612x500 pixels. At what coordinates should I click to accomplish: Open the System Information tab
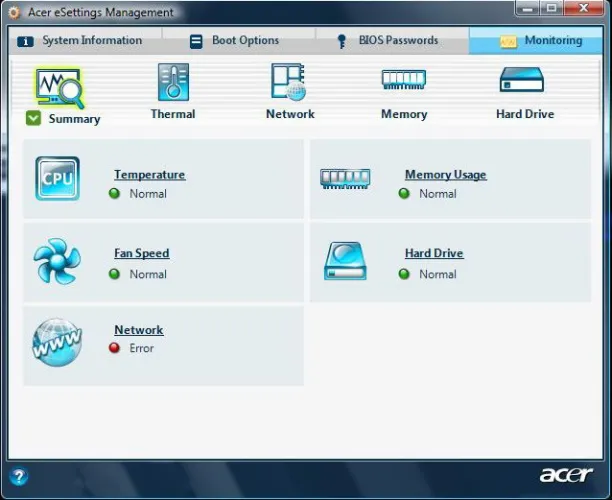84,41
